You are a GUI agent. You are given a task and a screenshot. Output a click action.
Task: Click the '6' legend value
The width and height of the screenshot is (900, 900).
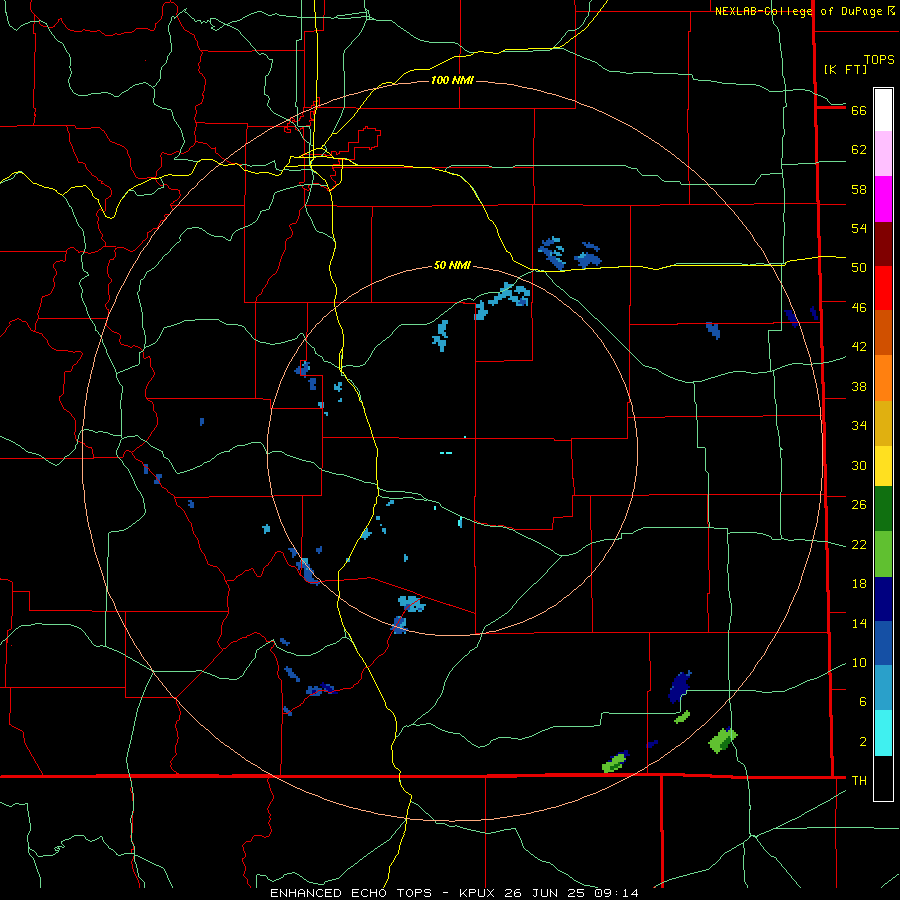(x=863, y=702)
